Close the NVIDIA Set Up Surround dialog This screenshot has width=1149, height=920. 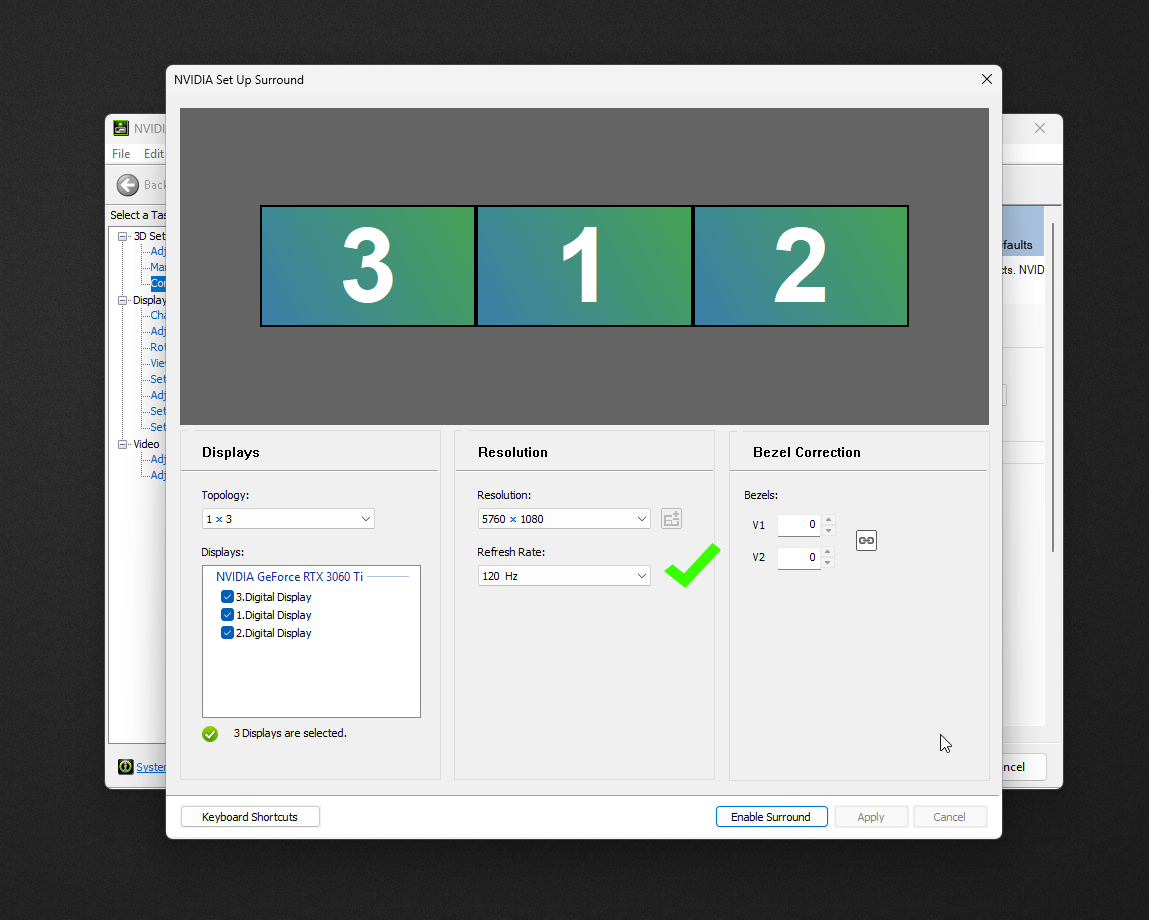[986, 79]
